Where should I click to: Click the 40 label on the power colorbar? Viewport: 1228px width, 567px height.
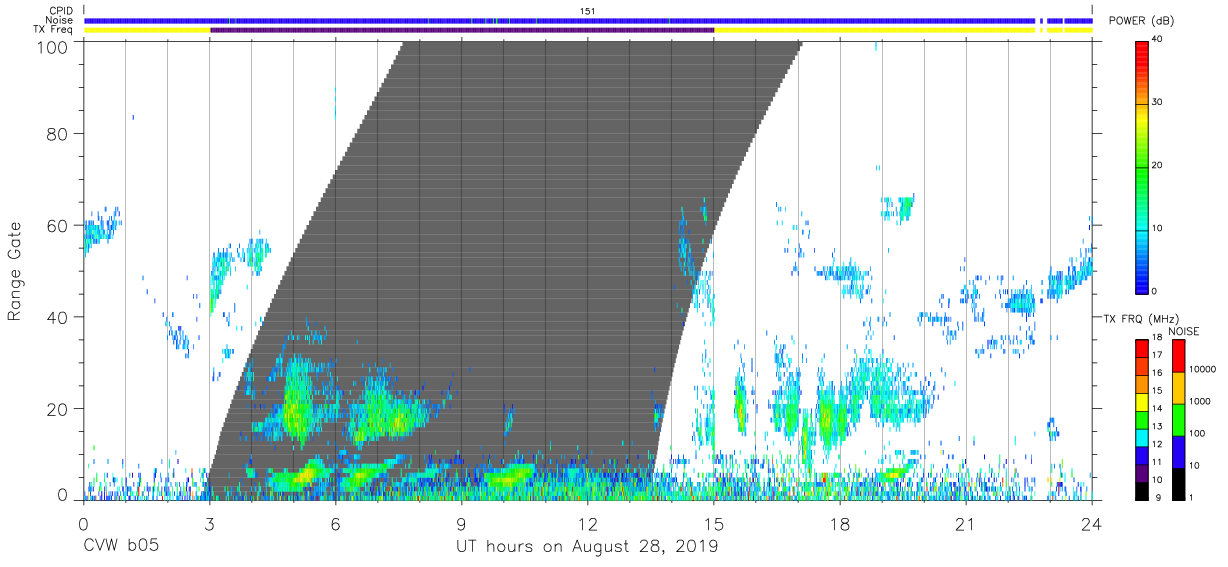pos(1158,40)
